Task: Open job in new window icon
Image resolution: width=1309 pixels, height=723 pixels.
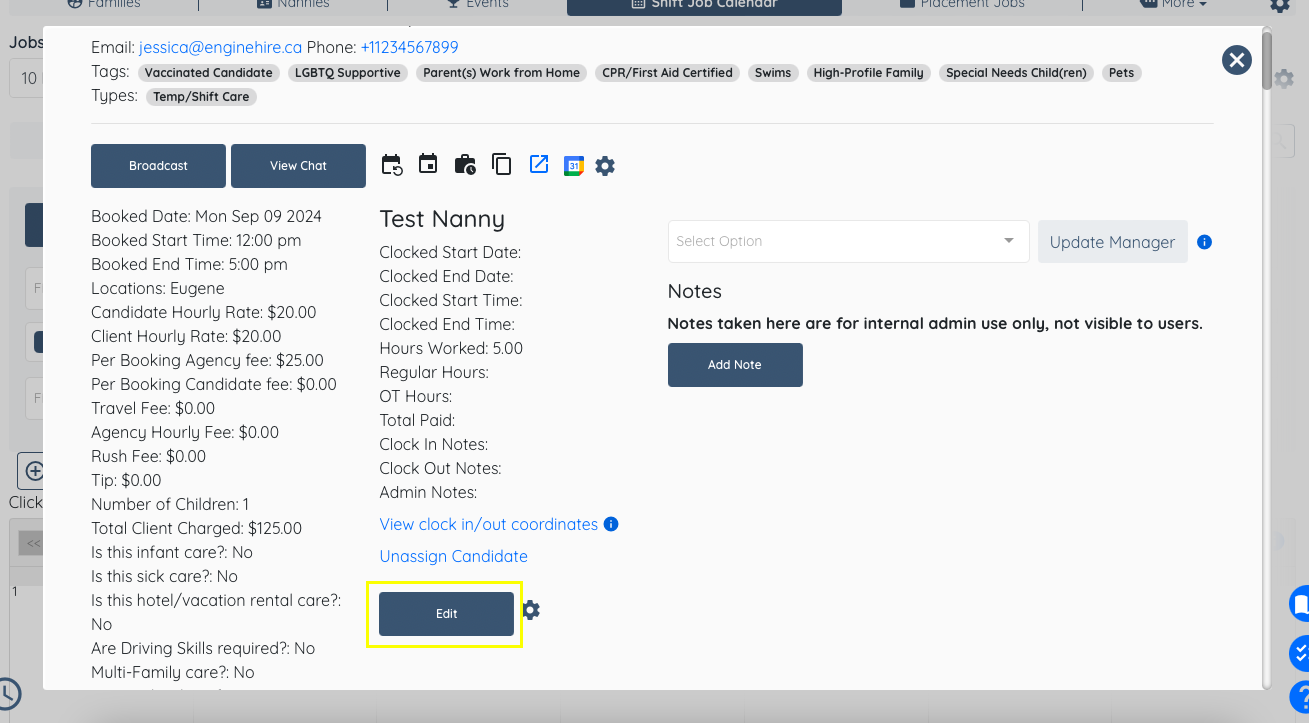Action: coord(539,164)
